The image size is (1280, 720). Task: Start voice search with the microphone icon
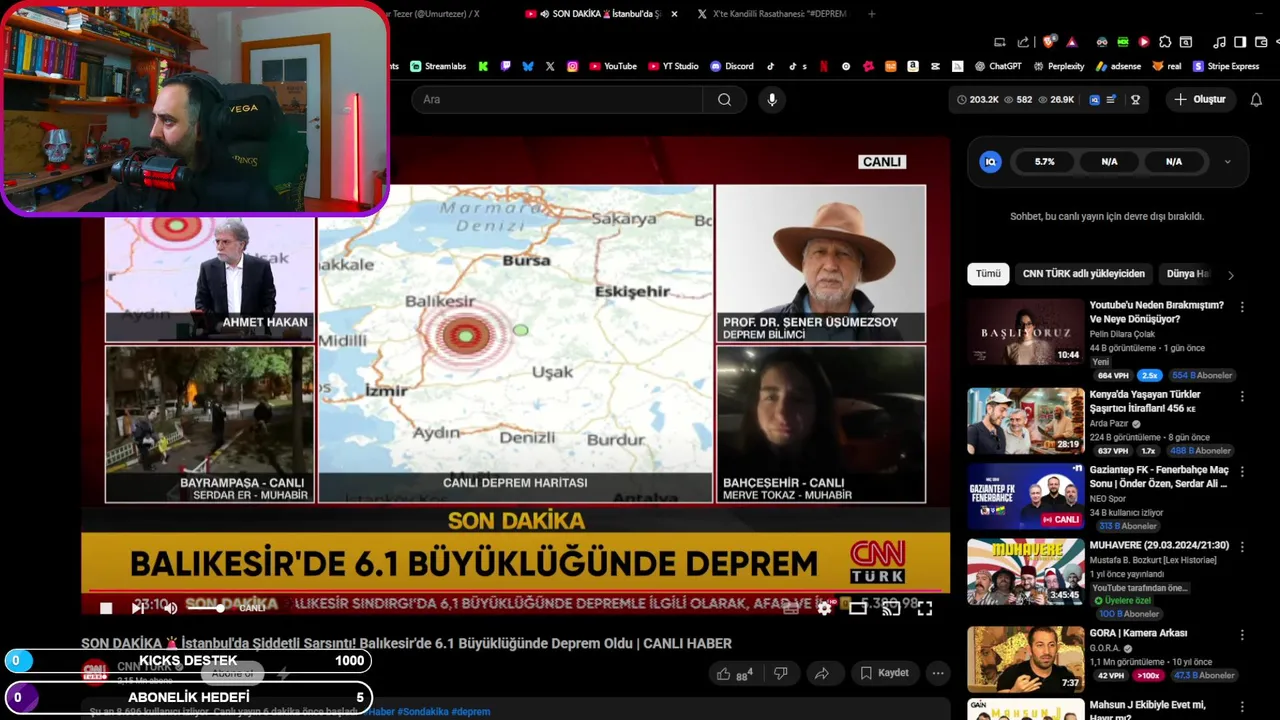click(x=771, y=99)
